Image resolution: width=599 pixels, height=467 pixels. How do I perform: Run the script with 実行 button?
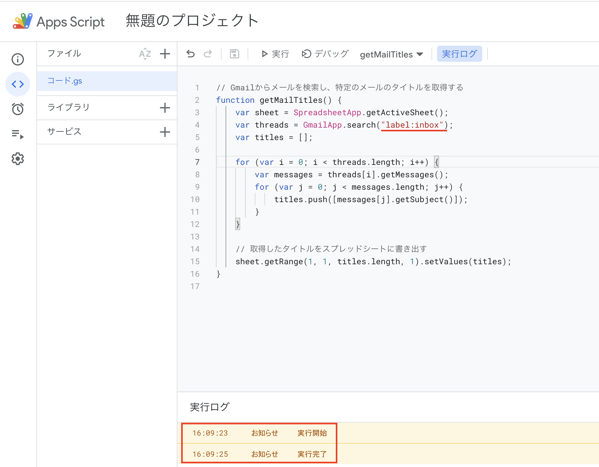275,54
